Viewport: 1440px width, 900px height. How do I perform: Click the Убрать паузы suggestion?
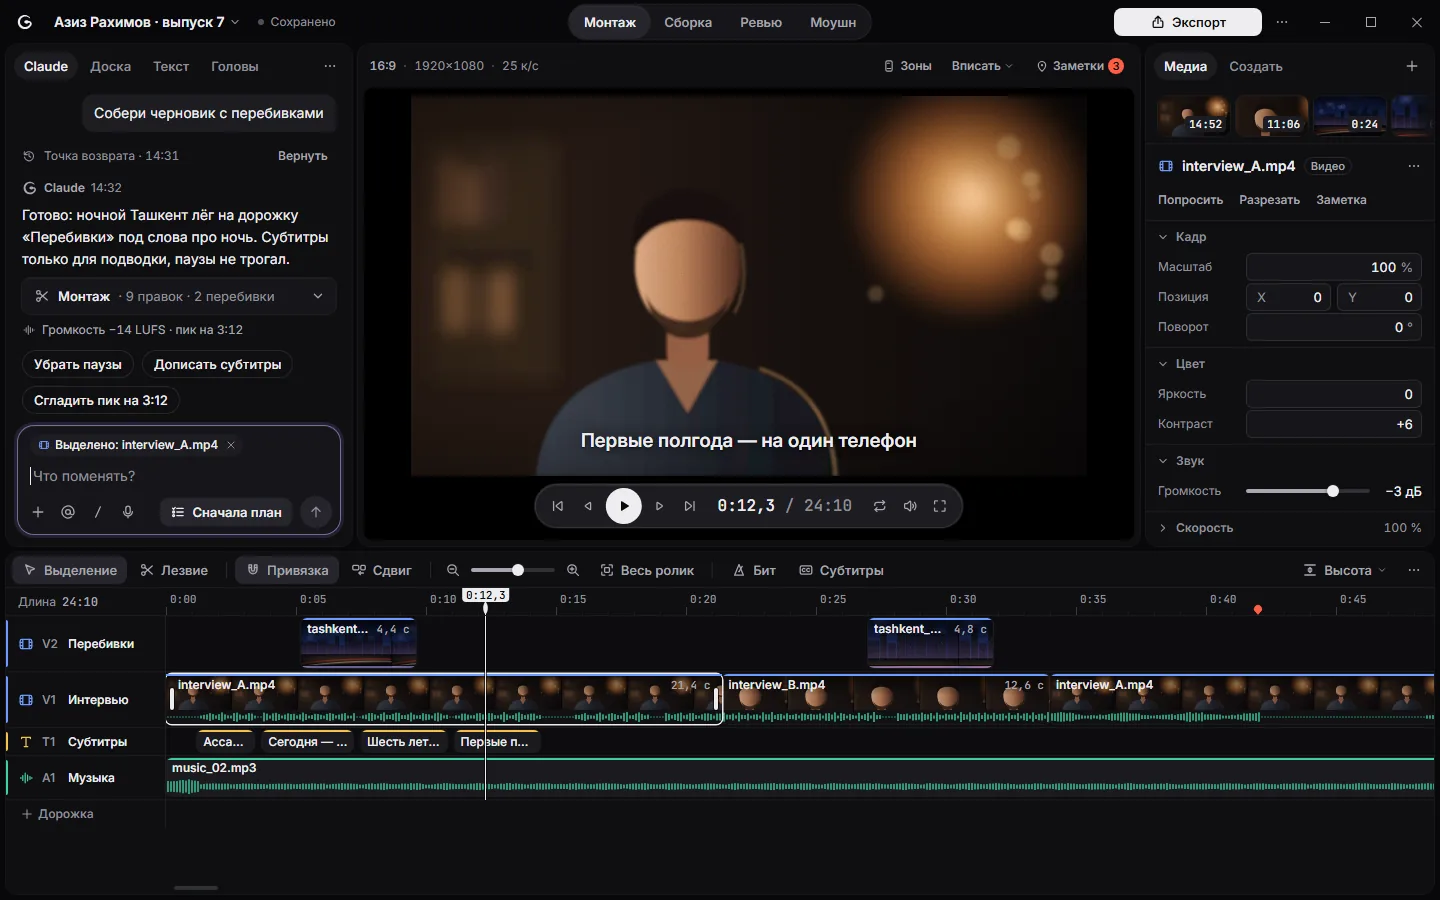click(78, 364)
